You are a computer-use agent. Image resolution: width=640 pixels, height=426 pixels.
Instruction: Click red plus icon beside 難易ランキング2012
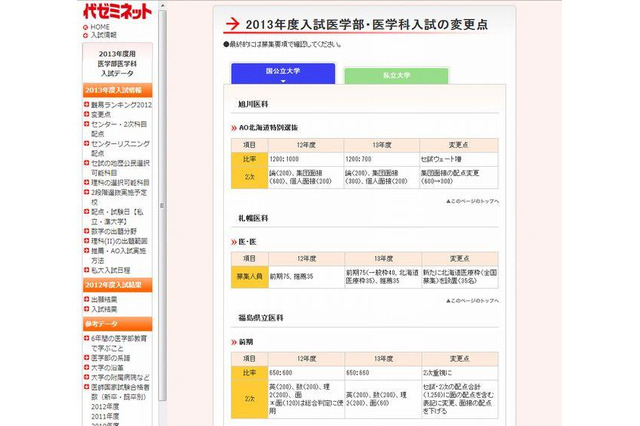[x=86, y=104]
